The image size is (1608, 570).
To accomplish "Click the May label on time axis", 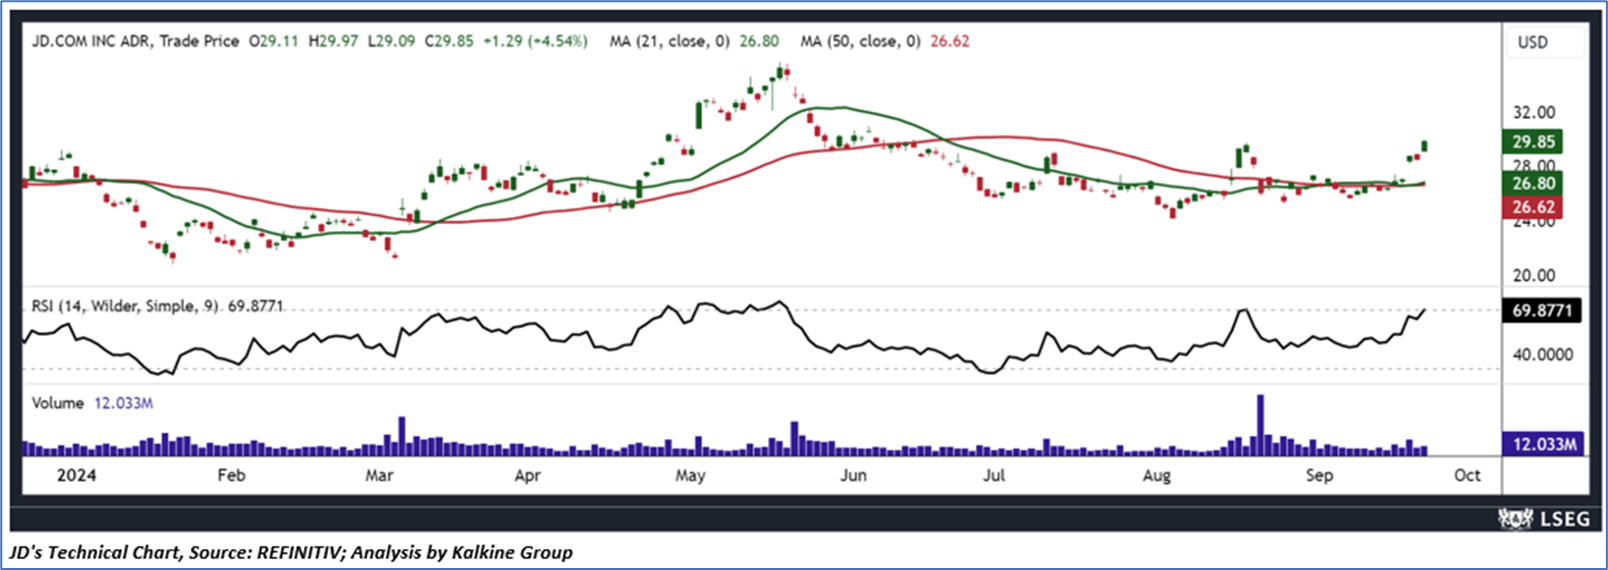I will (690, 475).
